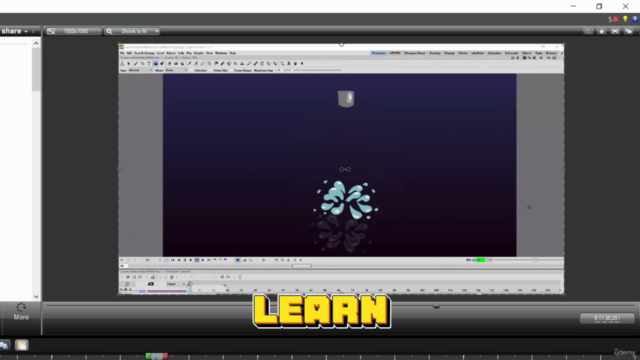Open the Edit menu
This screenshot has height=360, width=640.
[x=129, y=53]
